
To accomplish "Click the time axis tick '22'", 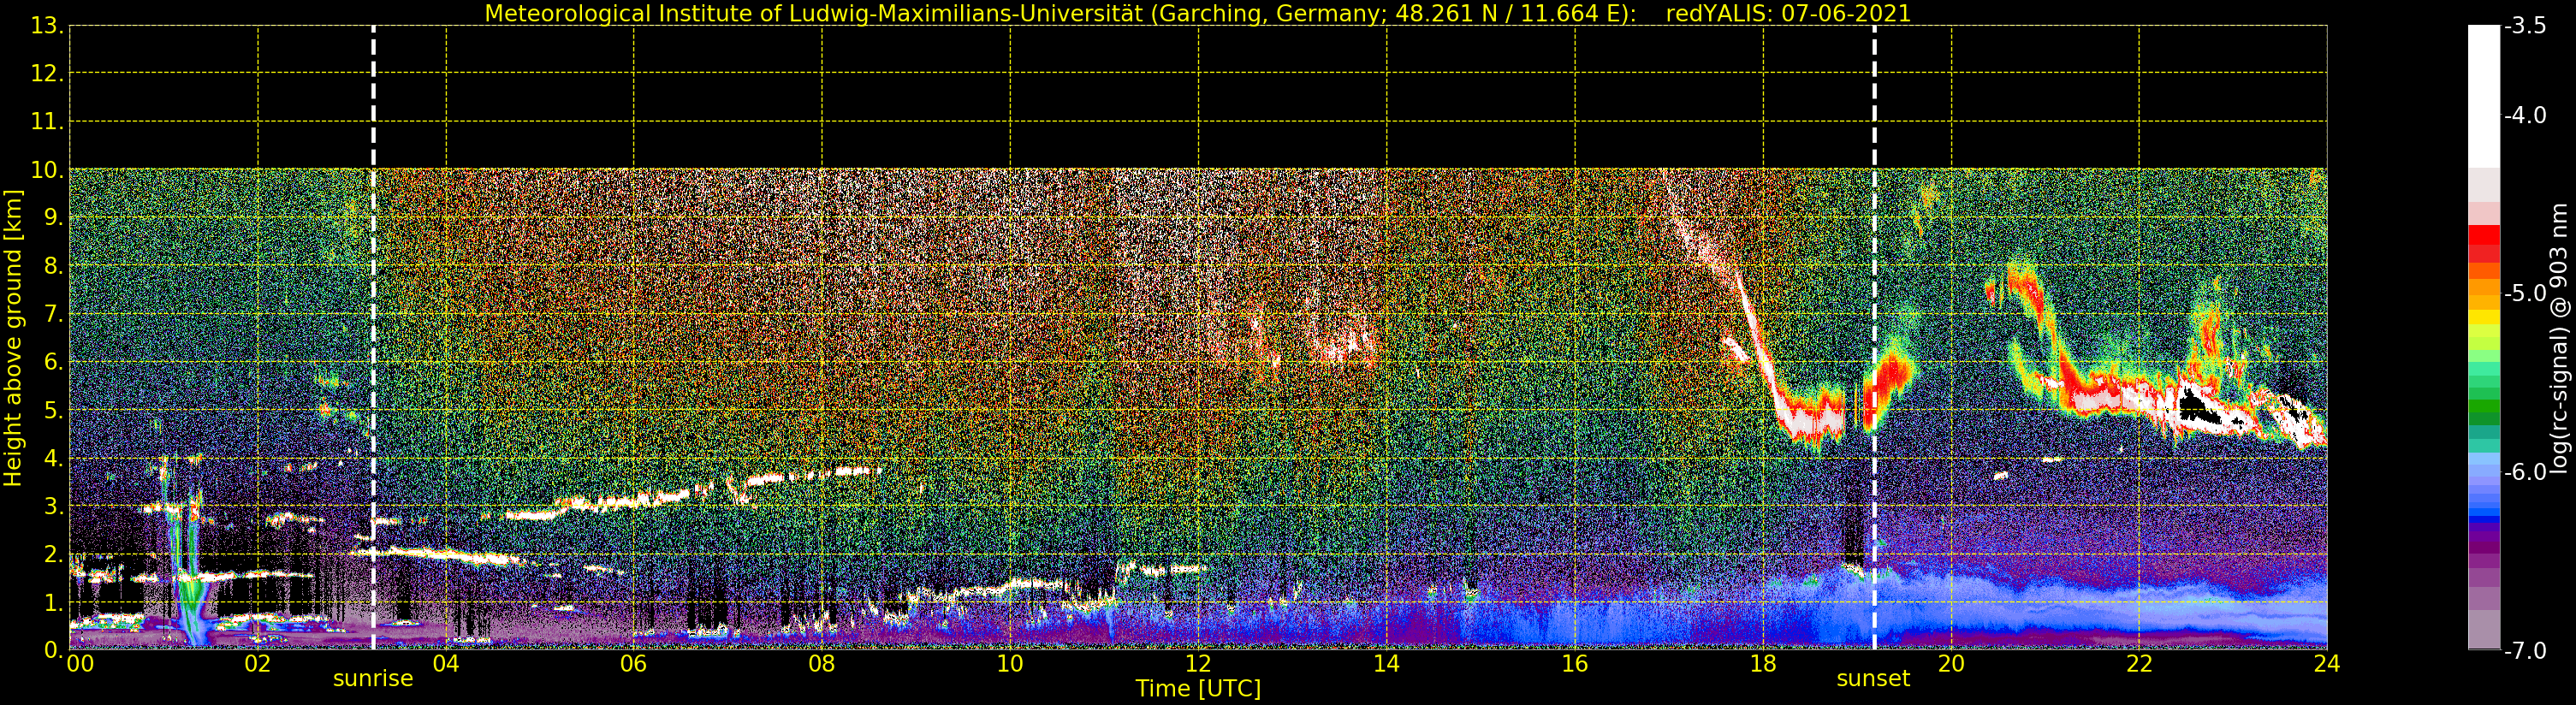I will (2138, 664).
